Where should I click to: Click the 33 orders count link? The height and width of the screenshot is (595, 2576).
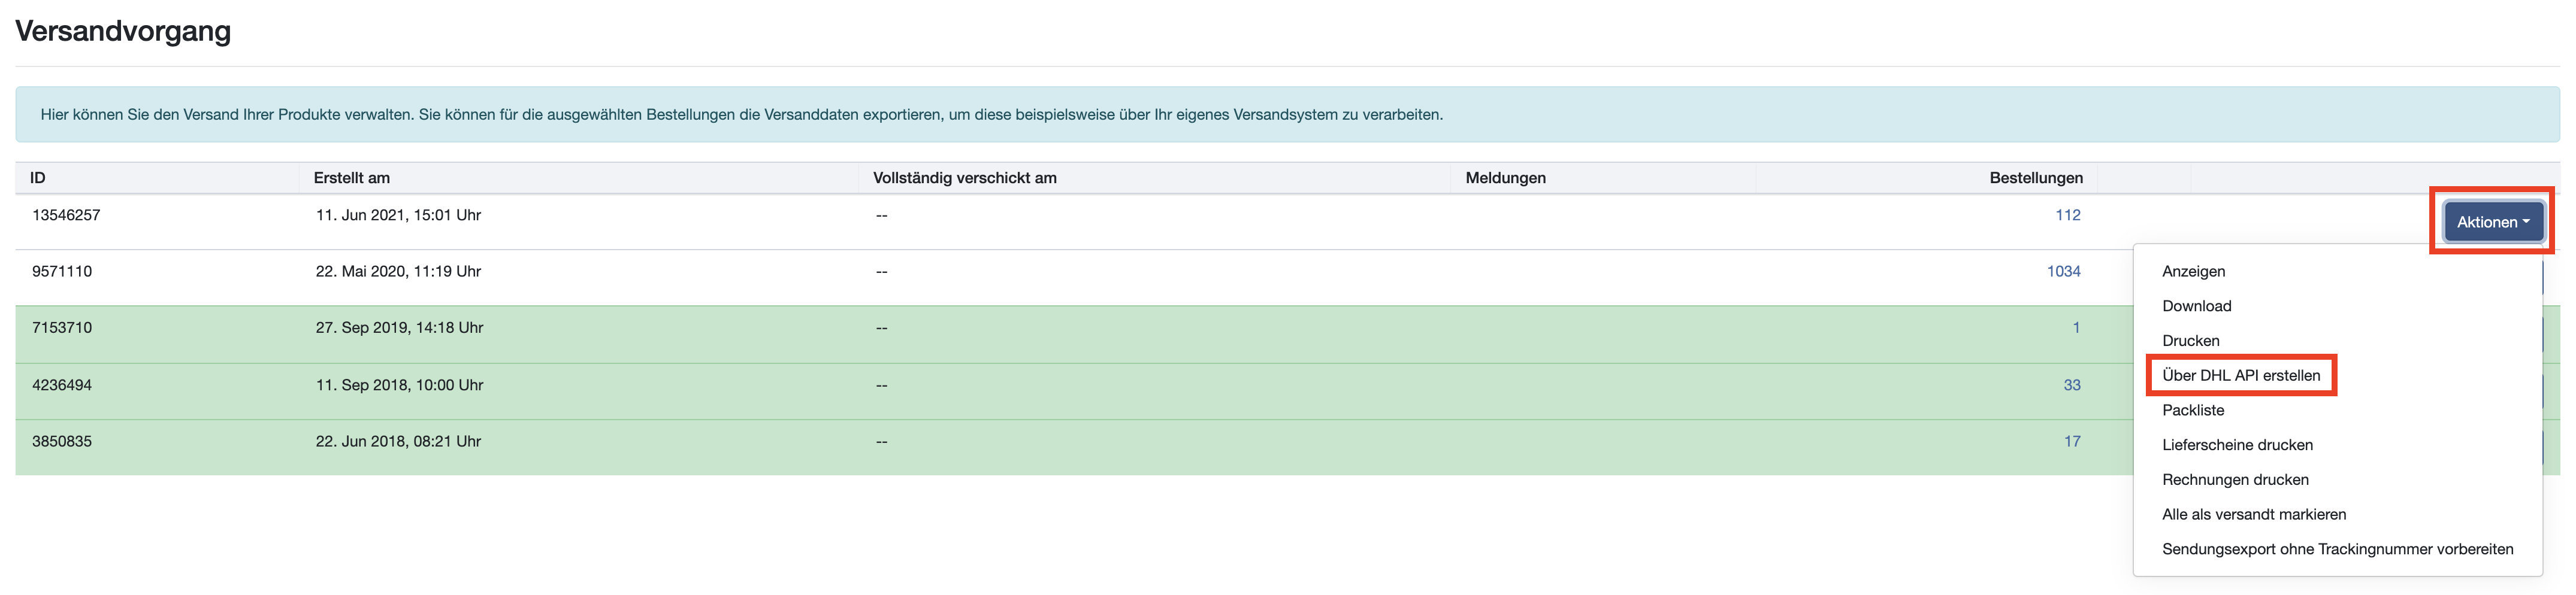pos(2071,385)
